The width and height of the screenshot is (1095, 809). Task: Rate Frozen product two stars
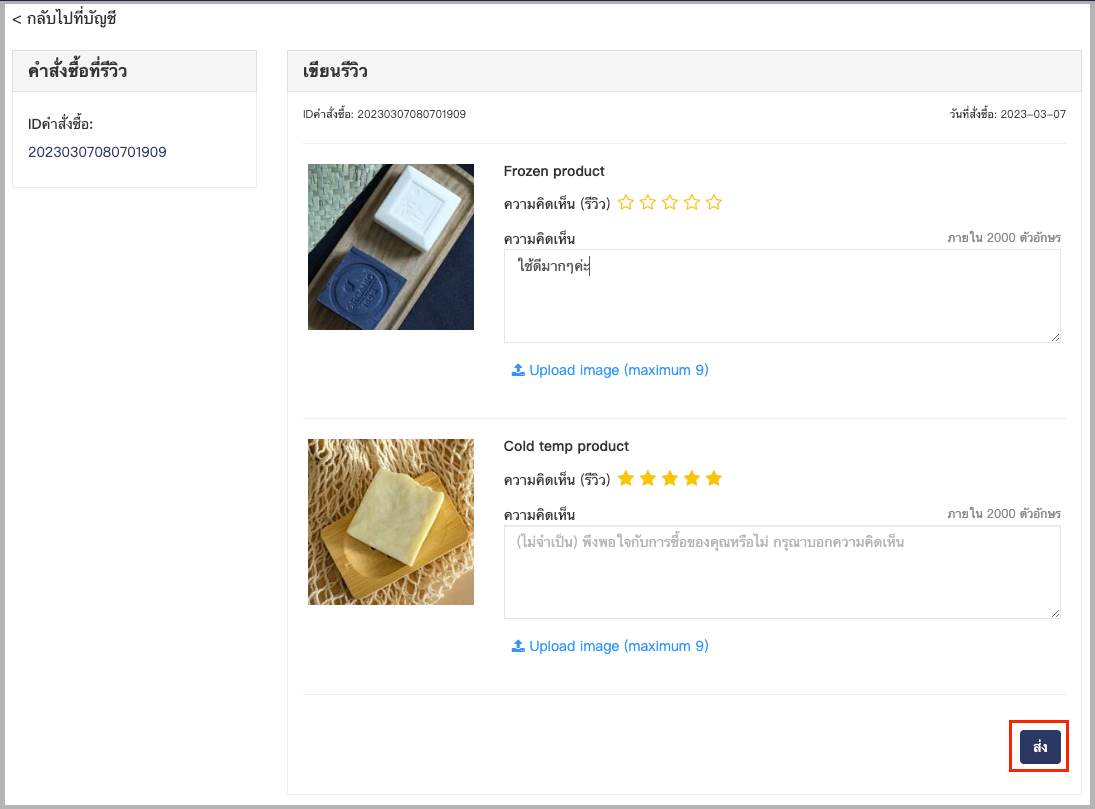(x=648, y=203)
